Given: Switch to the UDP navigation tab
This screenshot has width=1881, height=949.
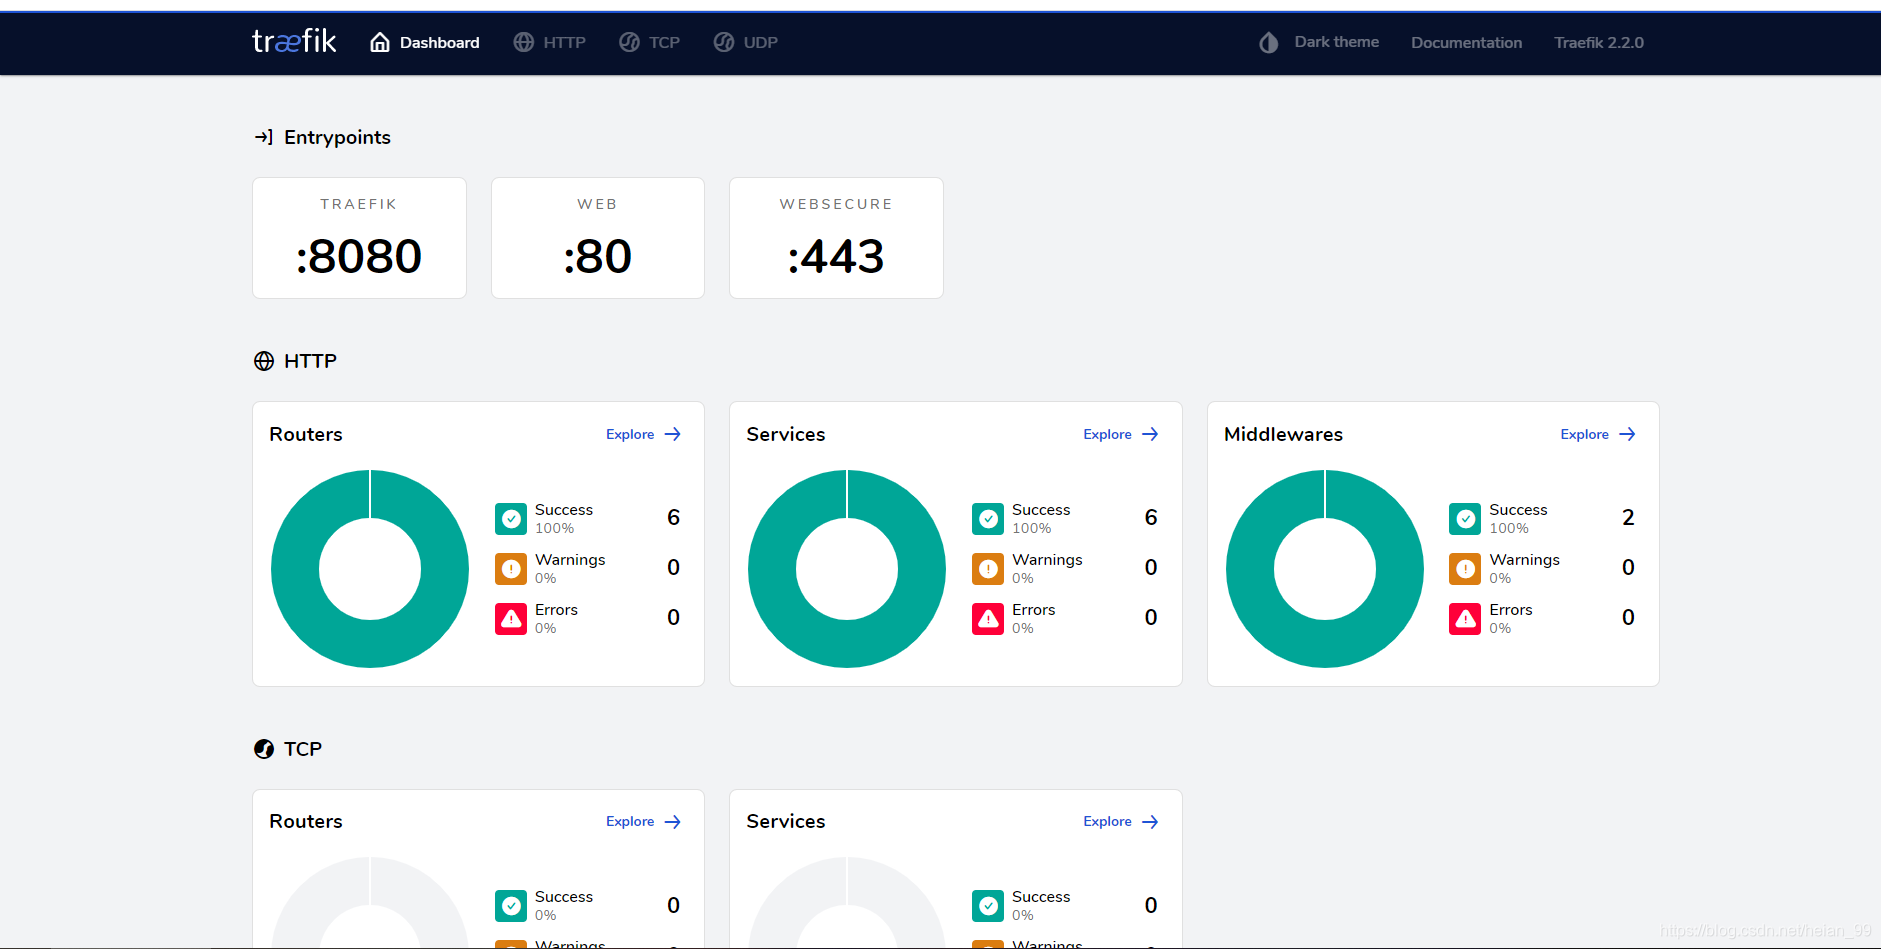Looking at the screenshot, I should tap(746, 42).
